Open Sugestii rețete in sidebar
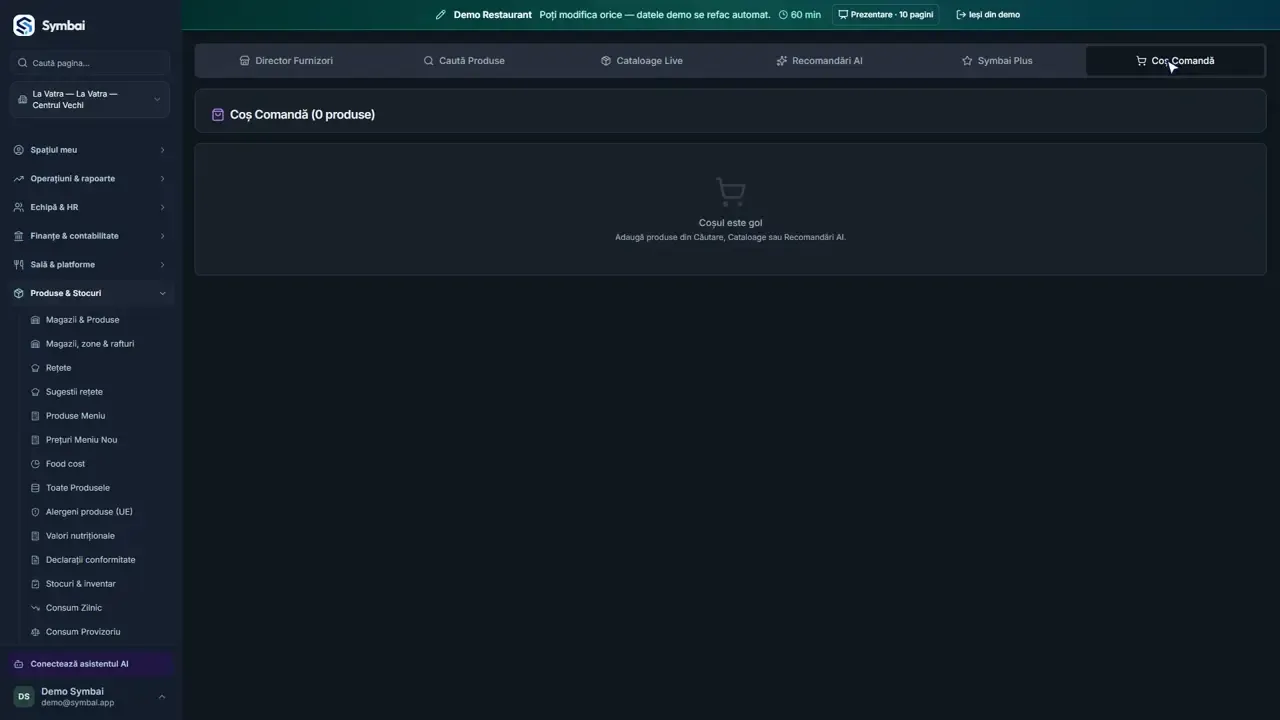Screen dimensions: 1280x720 [74, 392]
